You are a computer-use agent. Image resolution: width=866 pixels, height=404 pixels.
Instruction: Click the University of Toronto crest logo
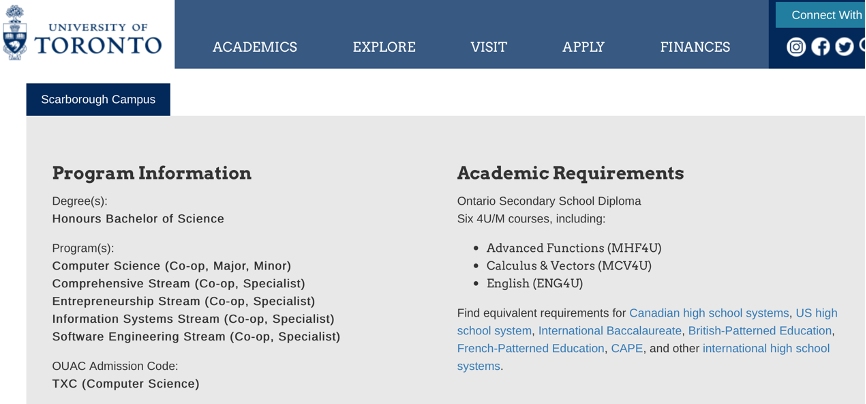14,32
